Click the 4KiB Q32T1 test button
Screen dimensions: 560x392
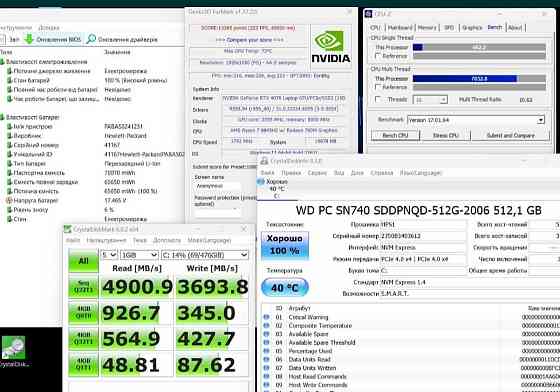point(83,338)
